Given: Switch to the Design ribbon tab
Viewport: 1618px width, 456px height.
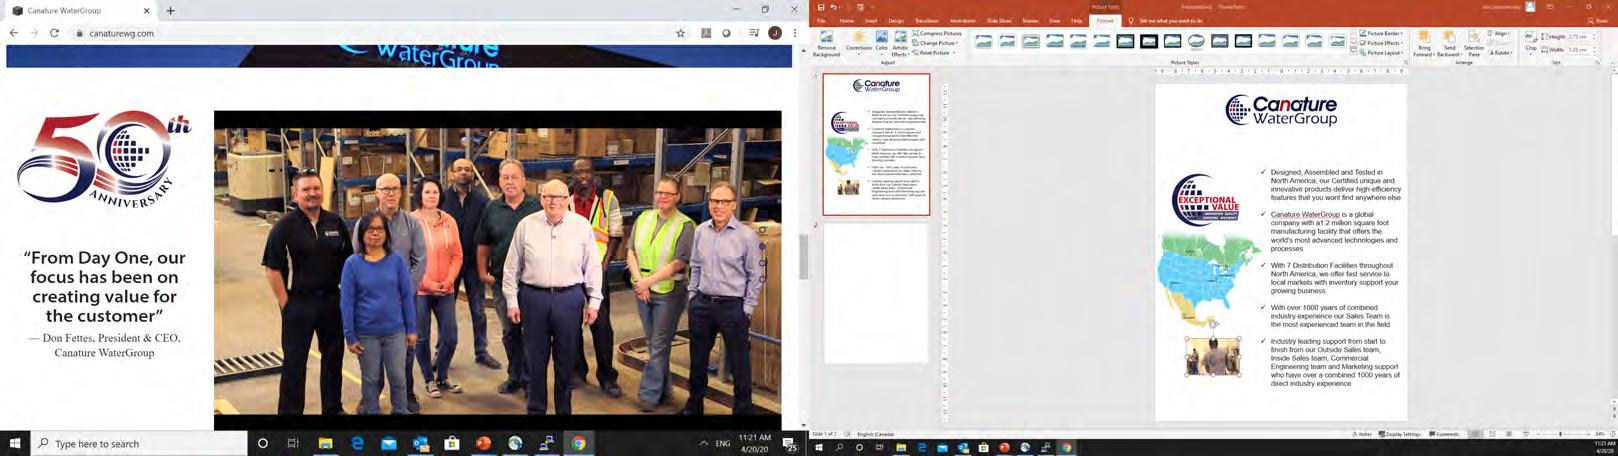Looking at the screenshot, I should (x=896, y=20).
